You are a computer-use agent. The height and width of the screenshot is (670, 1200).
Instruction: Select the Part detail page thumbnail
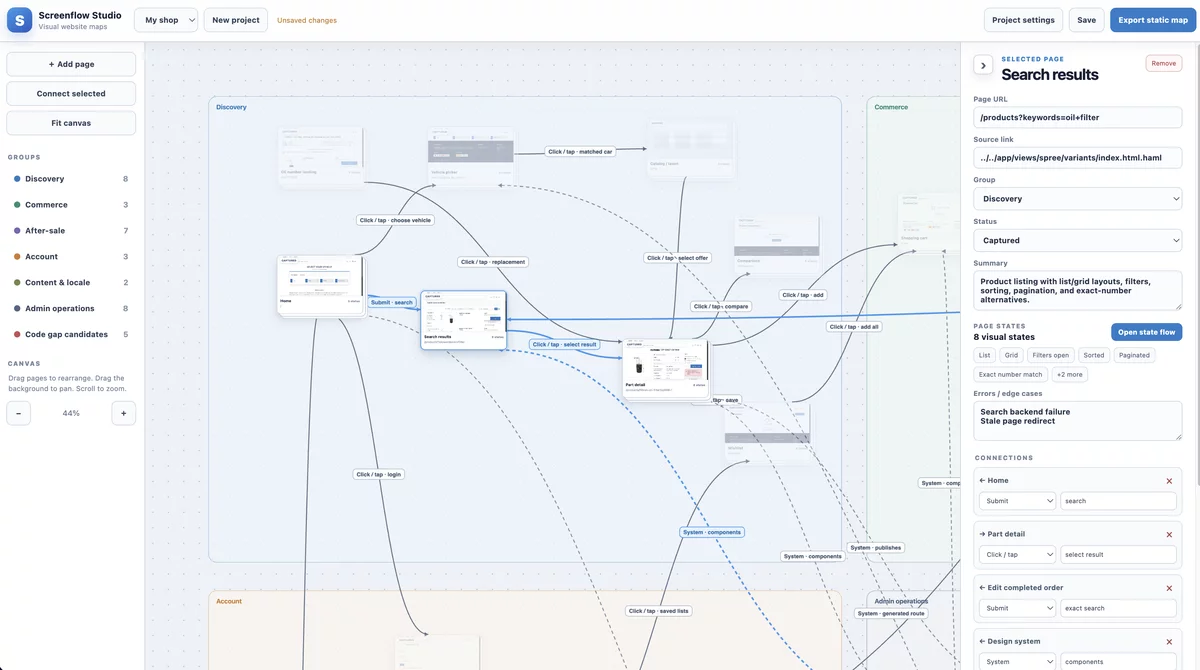click(x=666, y=369)
